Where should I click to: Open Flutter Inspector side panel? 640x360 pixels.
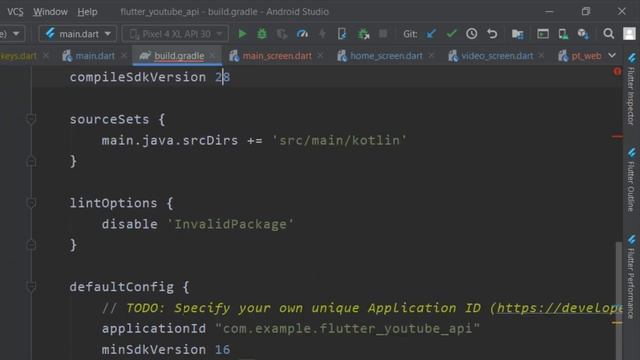(631, 89)
